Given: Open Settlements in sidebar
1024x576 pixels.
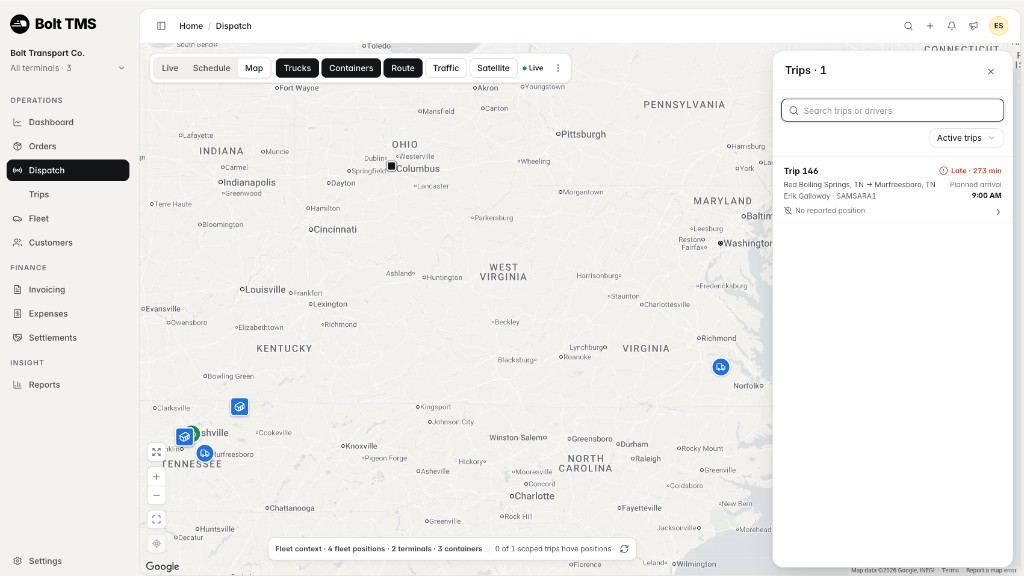Looking at the screenshot, I should [x=68, y=338].
